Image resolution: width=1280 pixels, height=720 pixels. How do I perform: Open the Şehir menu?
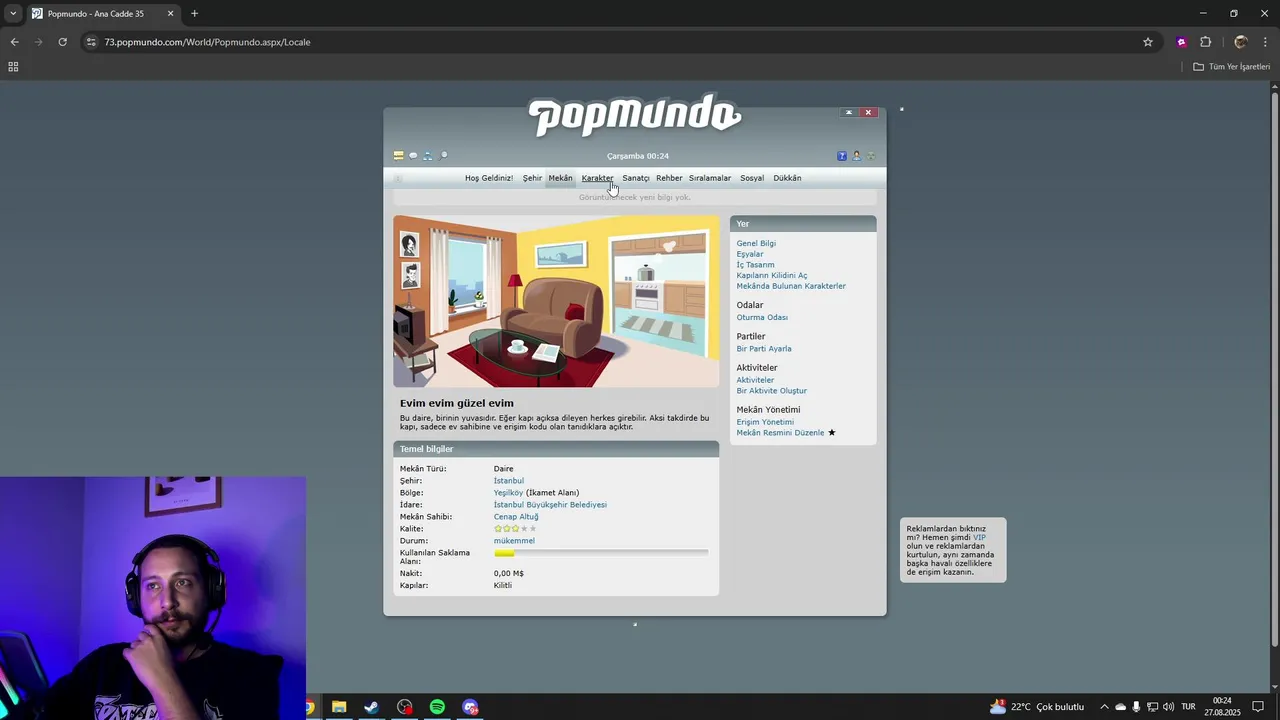(532, 178)
